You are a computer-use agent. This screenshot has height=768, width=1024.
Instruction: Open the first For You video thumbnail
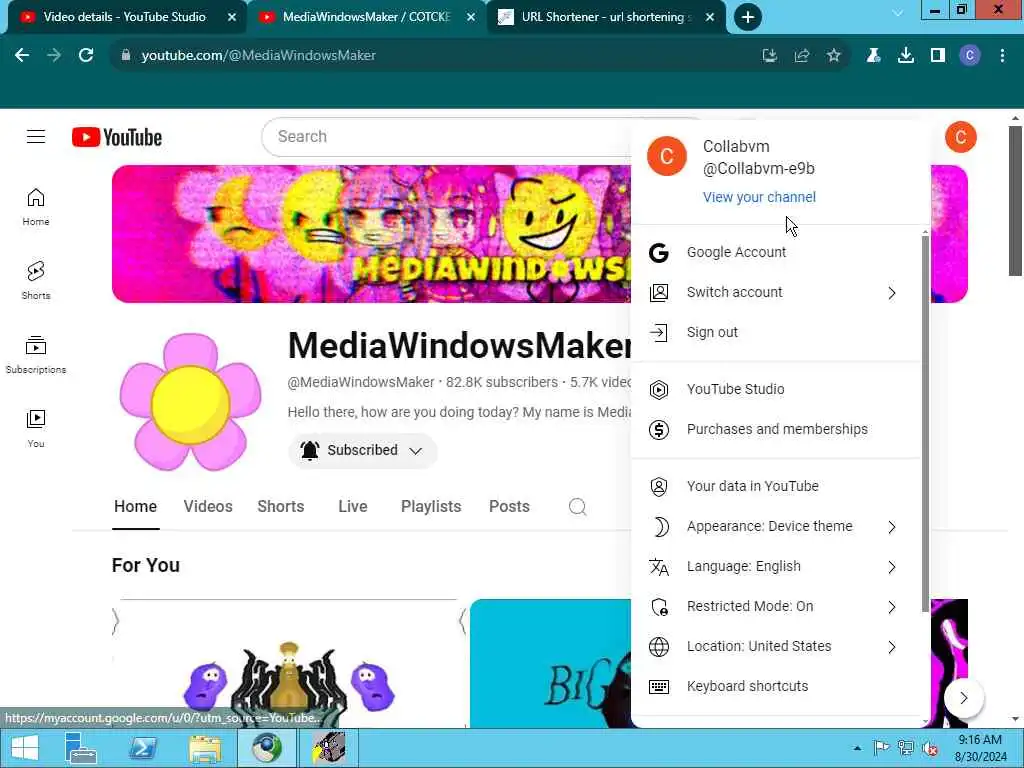[x=288, y=663]
